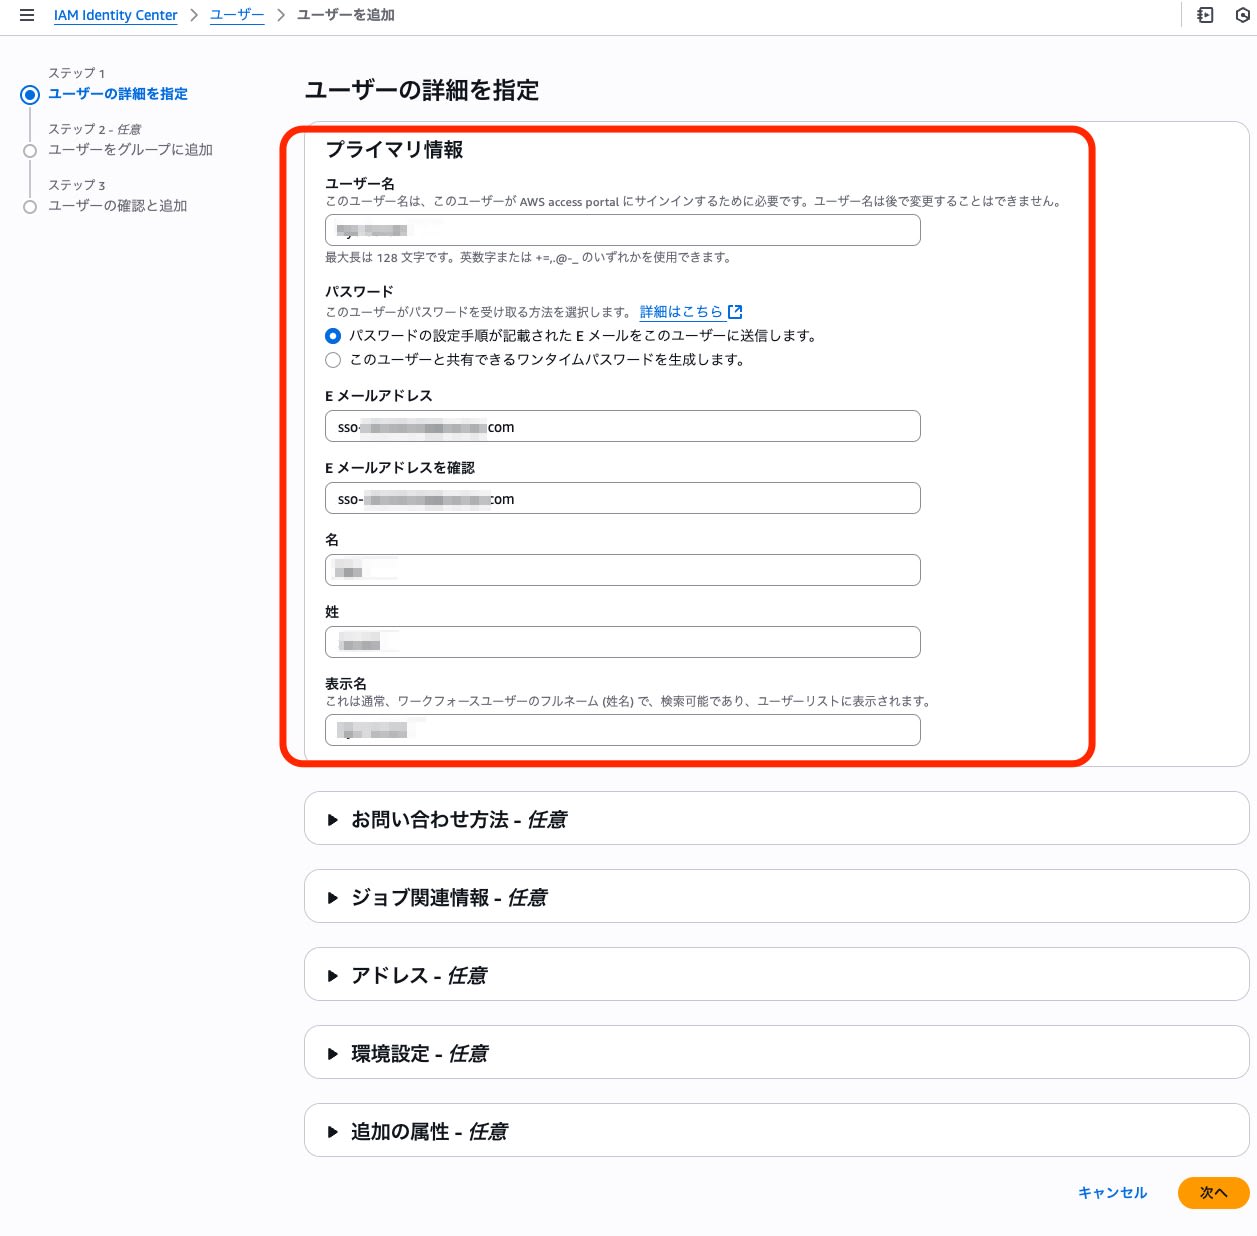Expand the 環境設定 section
The width and height of the screenshot is (1257, 1236).
point(776,1053)
